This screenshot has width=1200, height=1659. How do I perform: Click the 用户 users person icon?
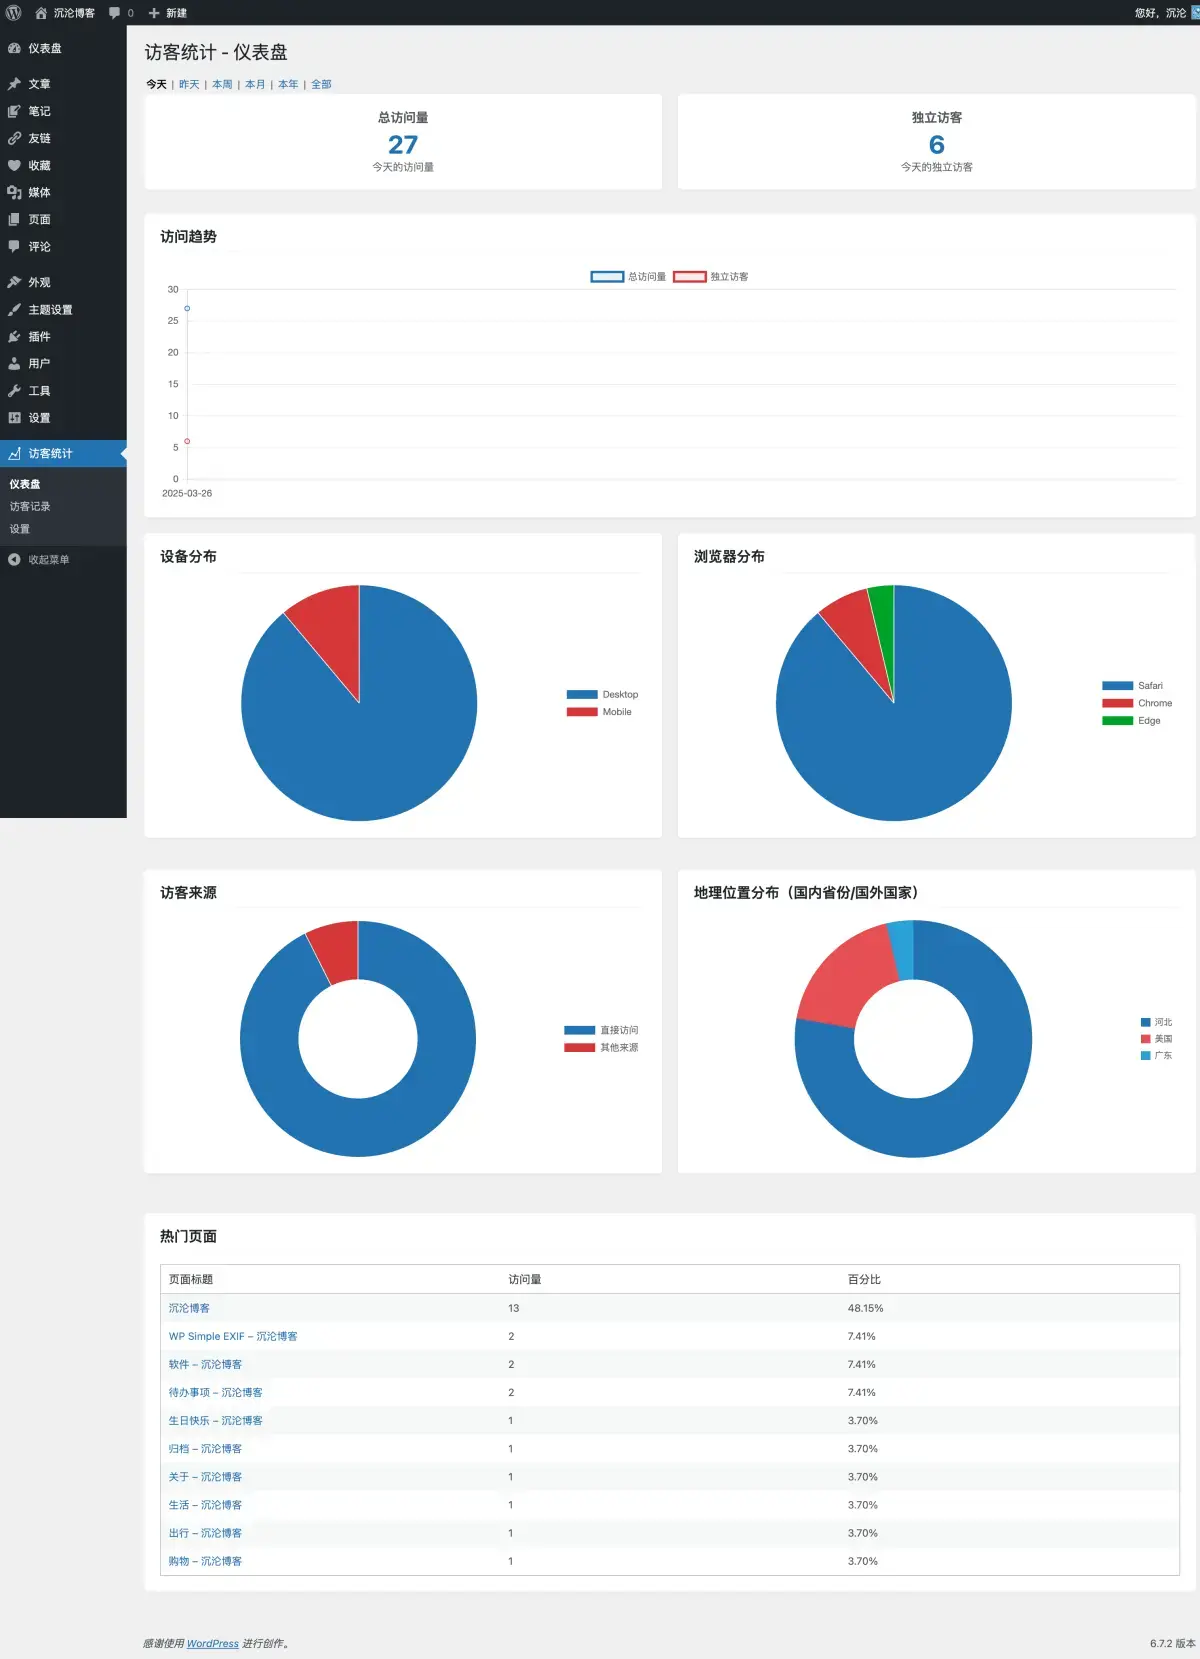tap(14, 364)
